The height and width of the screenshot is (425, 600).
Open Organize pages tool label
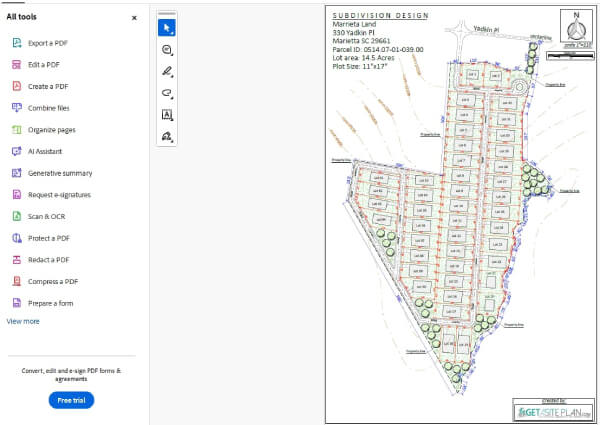coord(52,130)
